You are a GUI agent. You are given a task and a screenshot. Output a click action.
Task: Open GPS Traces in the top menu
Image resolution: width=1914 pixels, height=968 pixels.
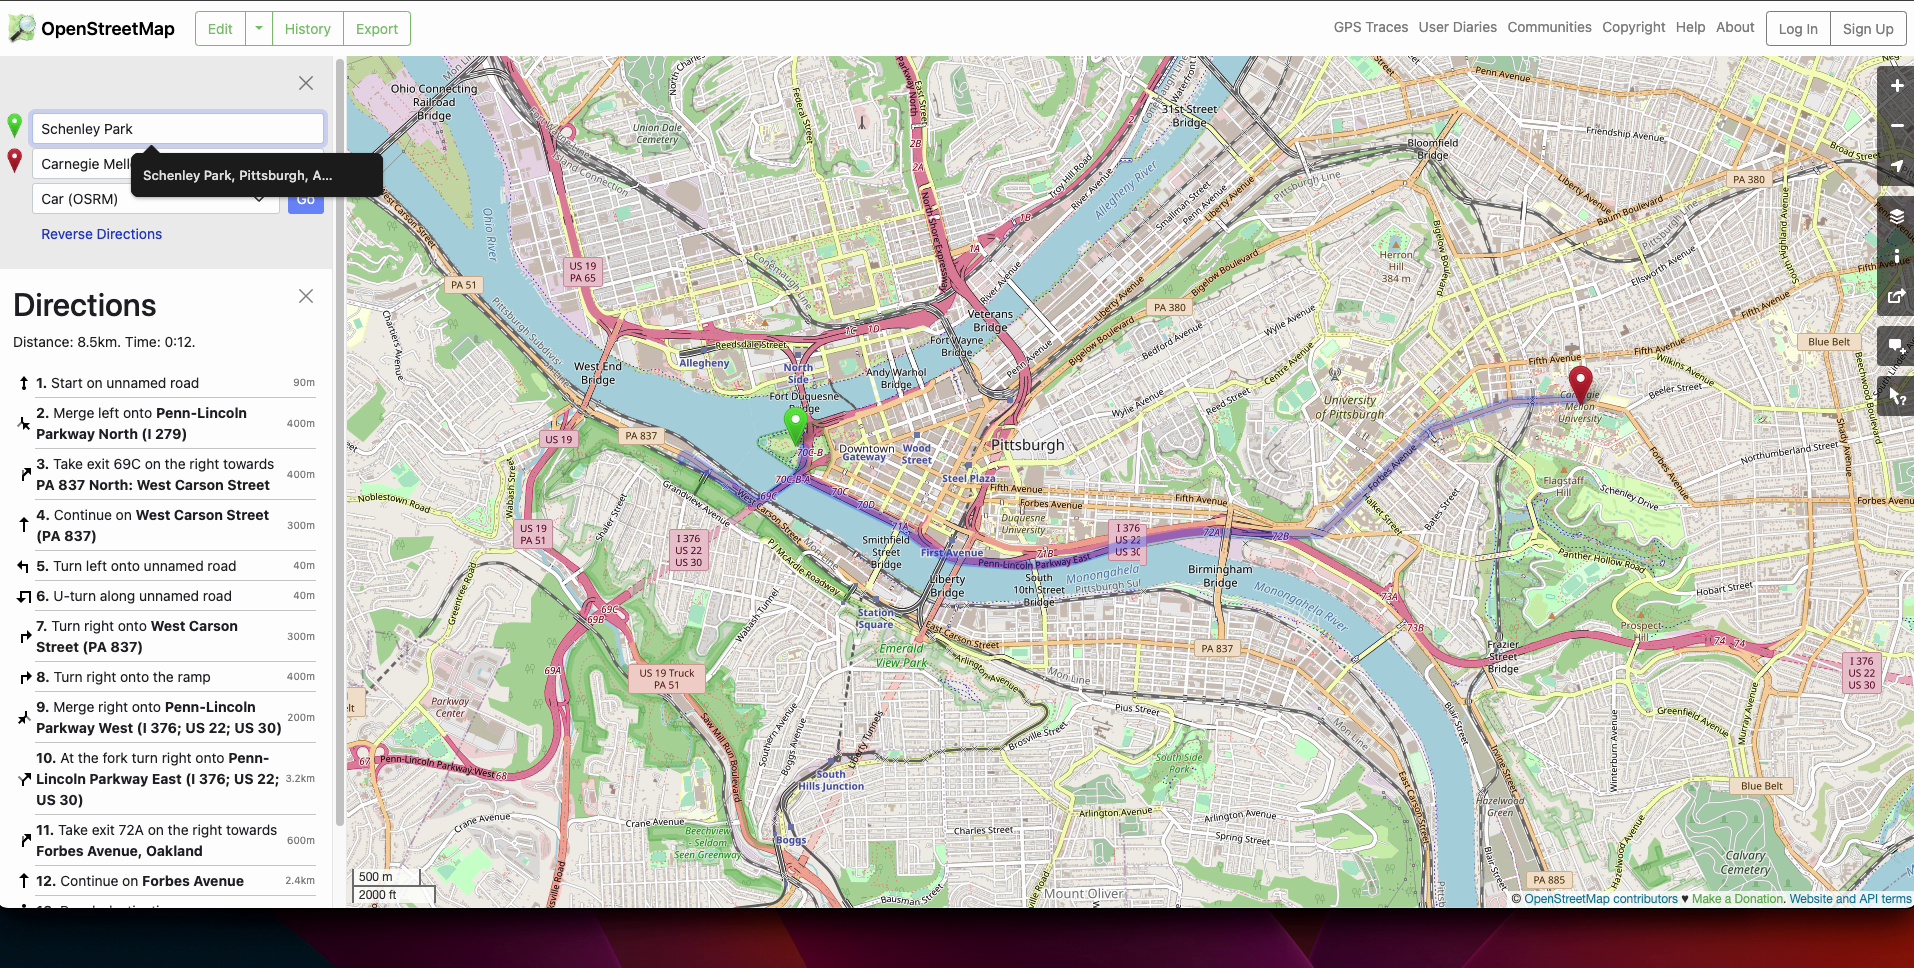(1370, 27)
